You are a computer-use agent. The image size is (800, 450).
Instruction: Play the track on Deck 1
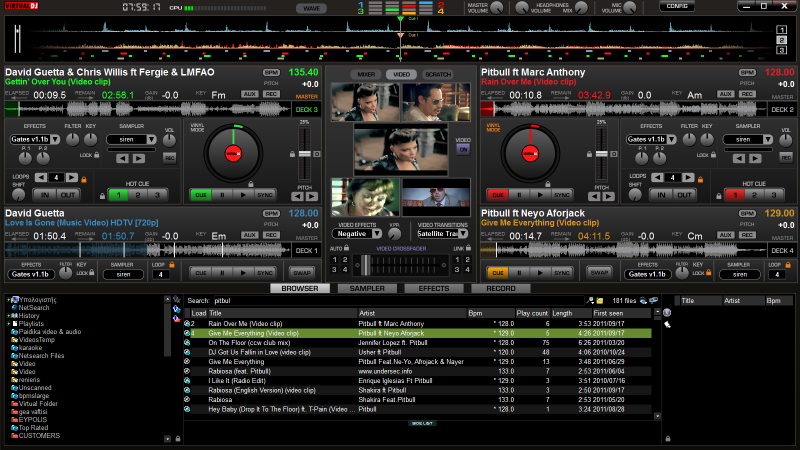point(243,273)
